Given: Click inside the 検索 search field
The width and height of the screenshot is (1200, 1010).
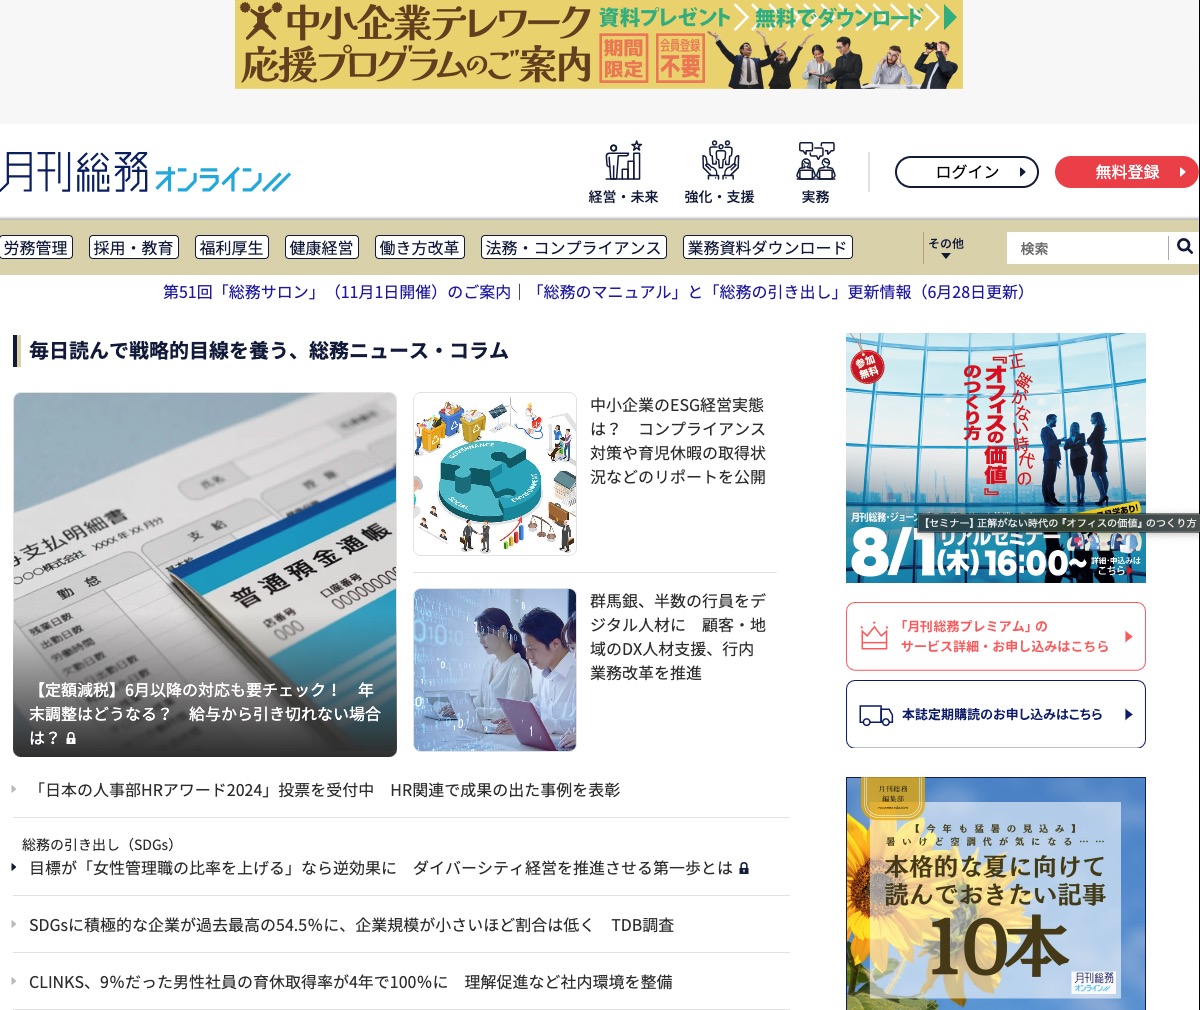Looking at the screenshot, I should pos(1085,245).
